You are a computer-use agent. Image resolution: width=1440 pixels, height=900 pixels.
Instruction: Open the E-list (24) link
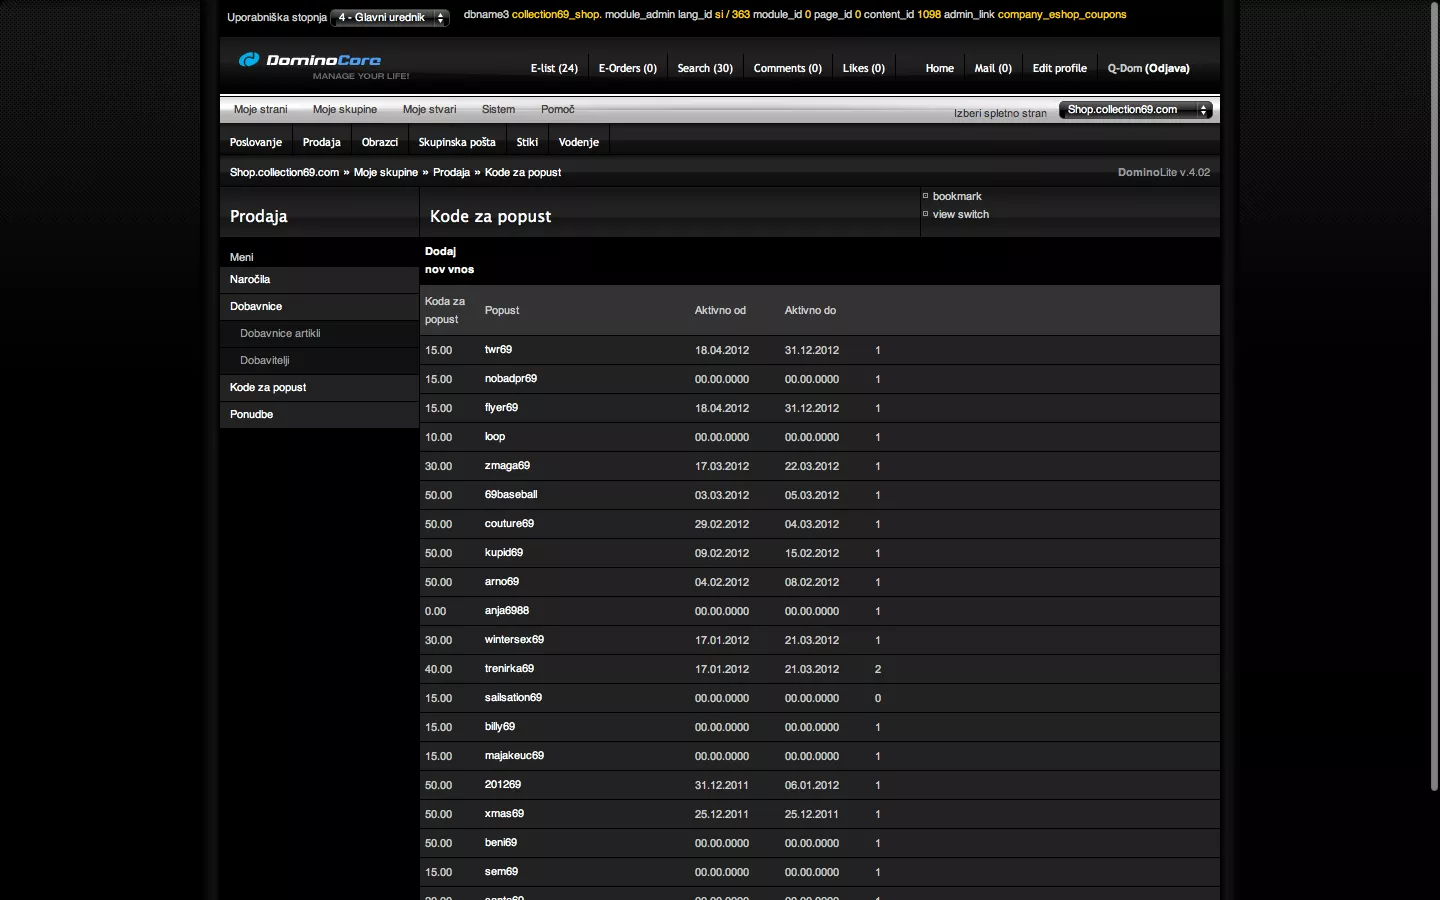tap(554, 69)
